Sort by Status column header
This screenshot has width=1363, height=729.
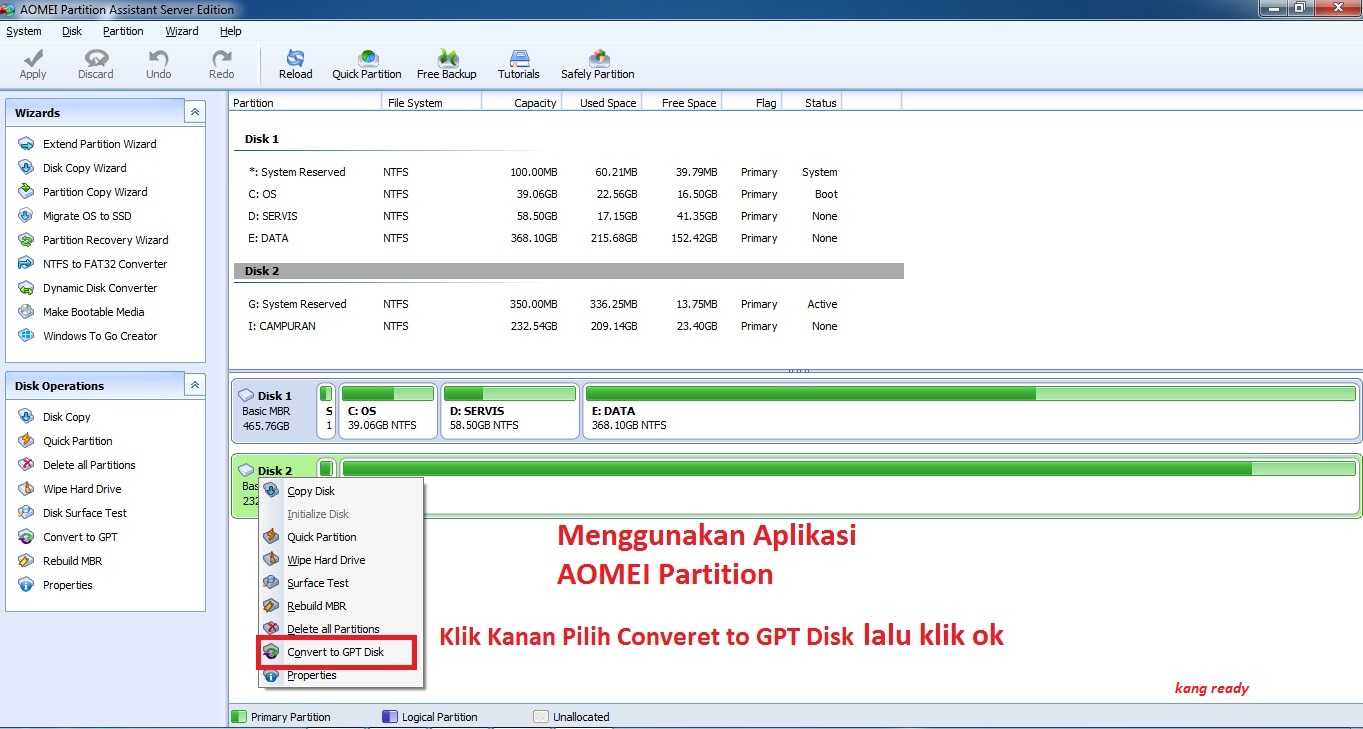[x=811, y=102]
